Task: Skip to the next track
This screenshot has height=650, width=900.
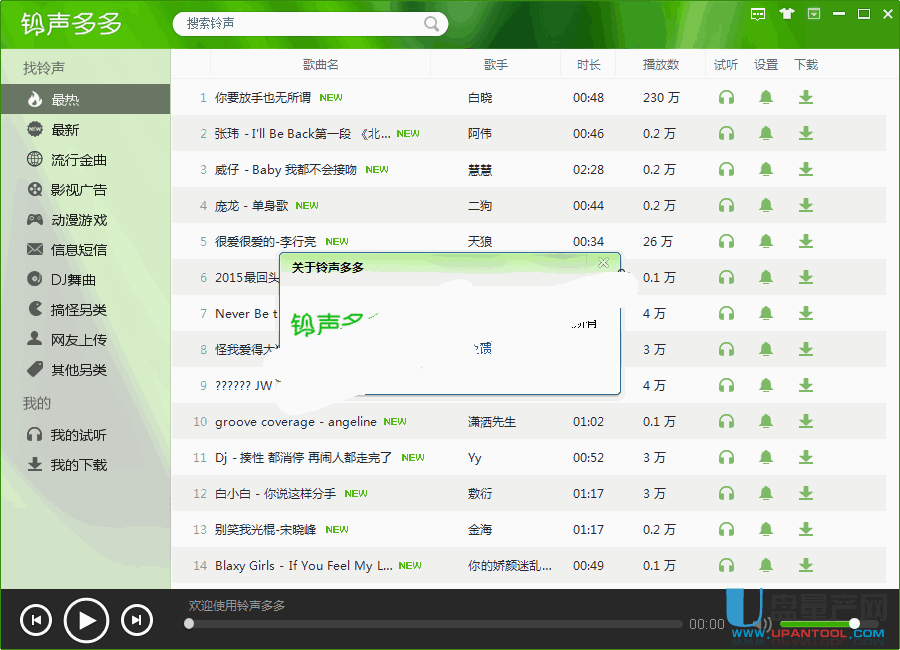Action: click(x=136, y=621)
